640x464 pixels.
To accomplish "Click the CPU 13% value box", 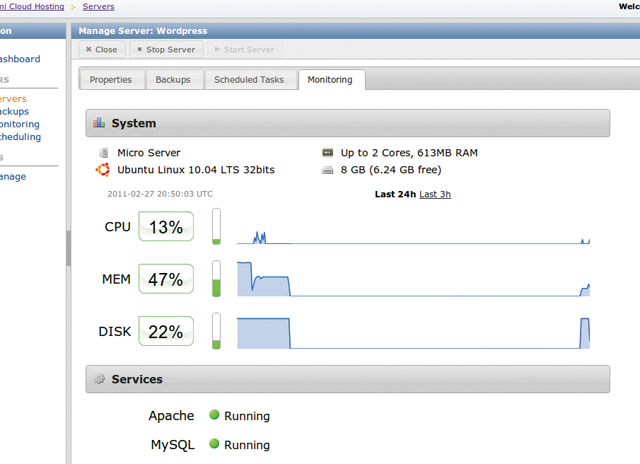I will coord(166,226).
